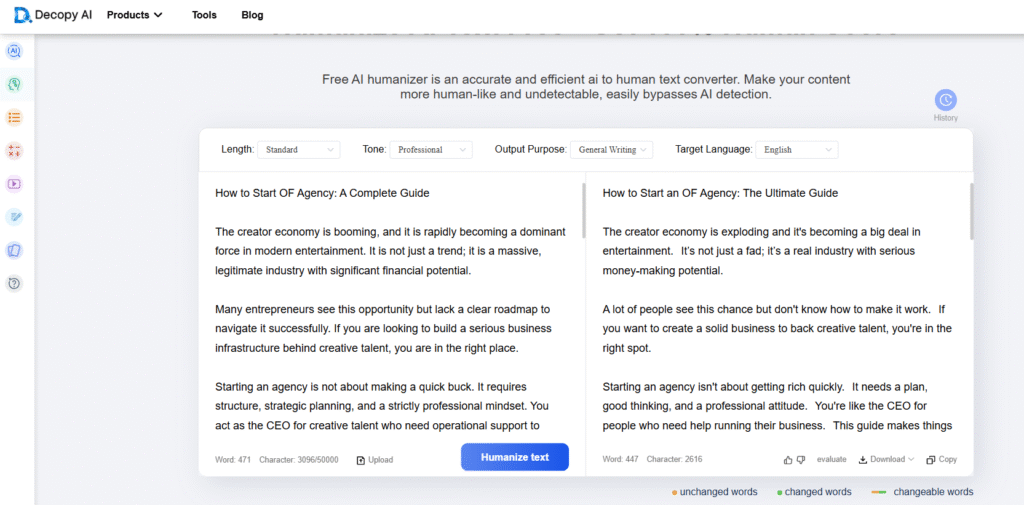Expand the Length dropdown set to Standard
The image size is (1024, 505).
coord(299,150)
